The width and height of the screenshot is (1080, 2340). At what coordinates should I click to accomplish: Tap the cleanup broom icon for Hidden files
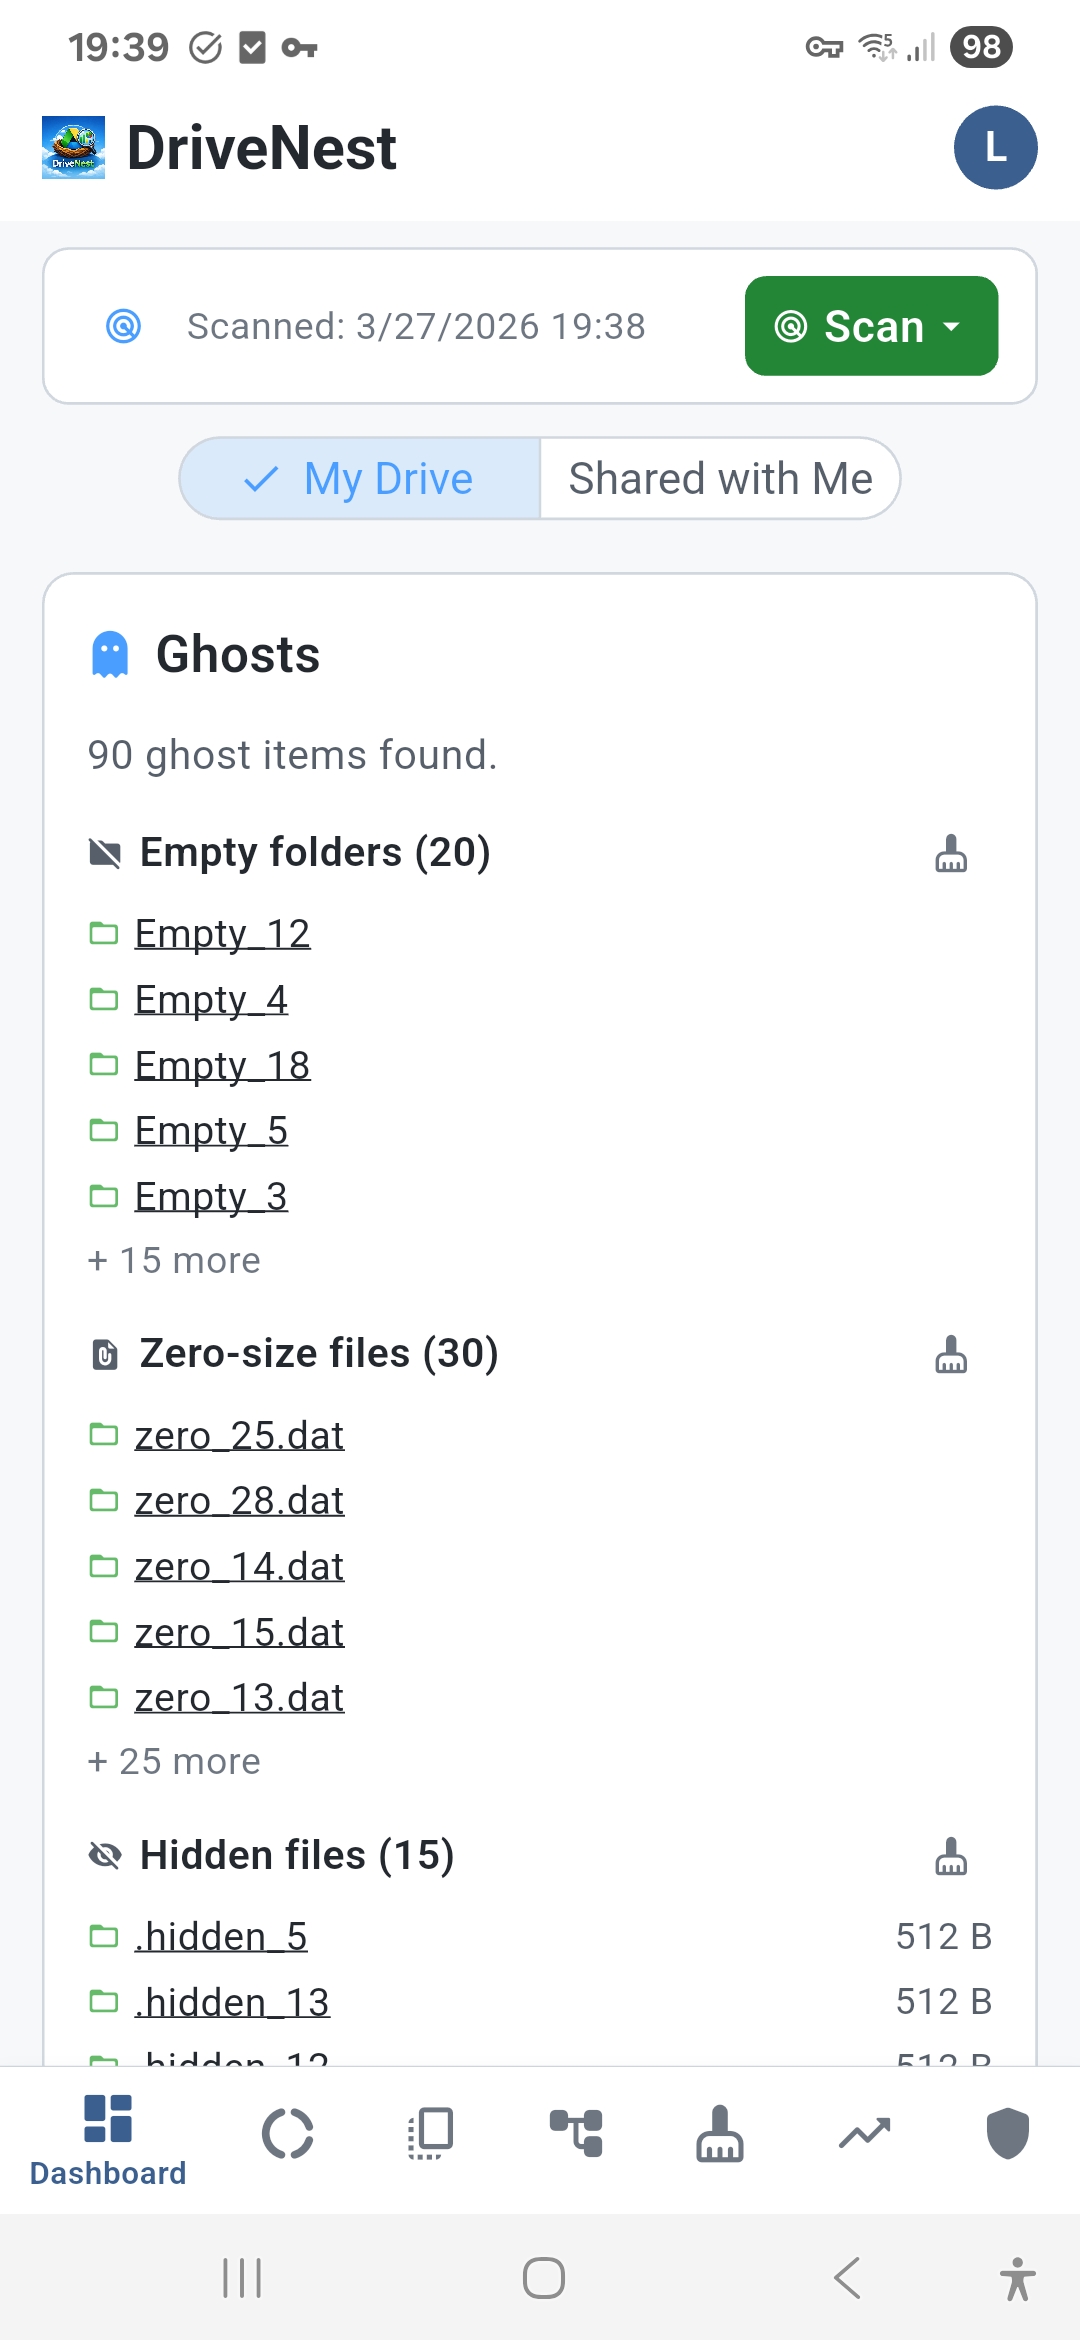[x=950, y=1856]
